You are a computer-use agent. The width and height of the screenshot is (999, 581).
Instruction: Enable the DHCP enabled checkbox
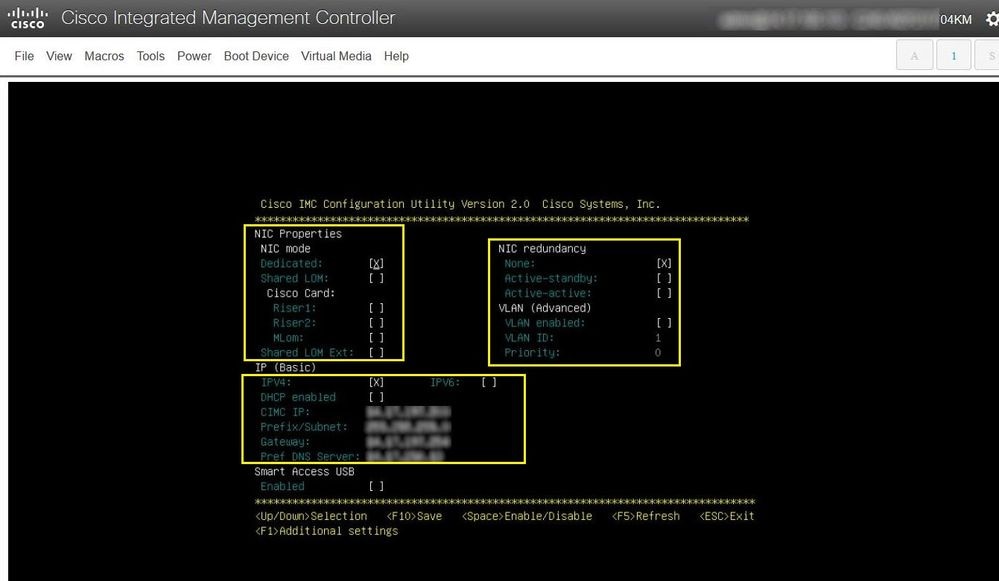[377, 397]
